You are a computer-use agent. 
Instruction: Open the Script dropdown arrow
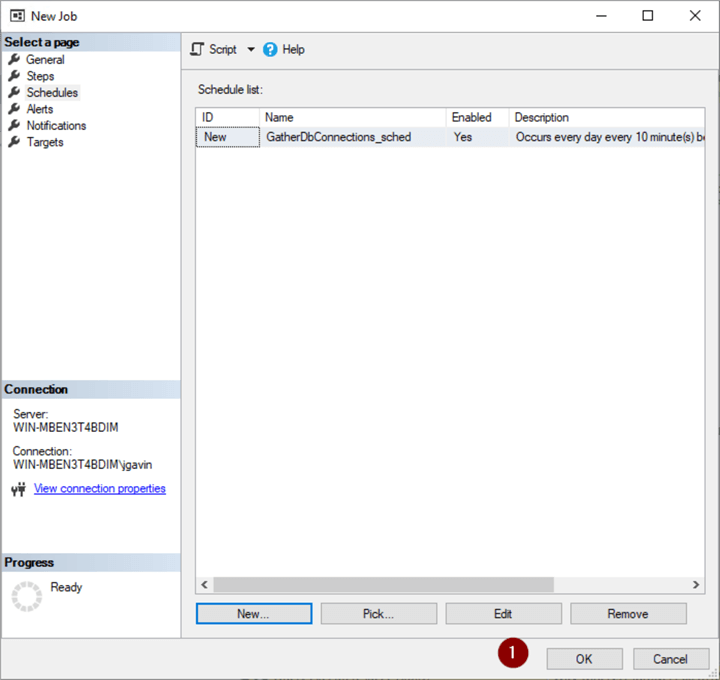(x=251, y=49)
